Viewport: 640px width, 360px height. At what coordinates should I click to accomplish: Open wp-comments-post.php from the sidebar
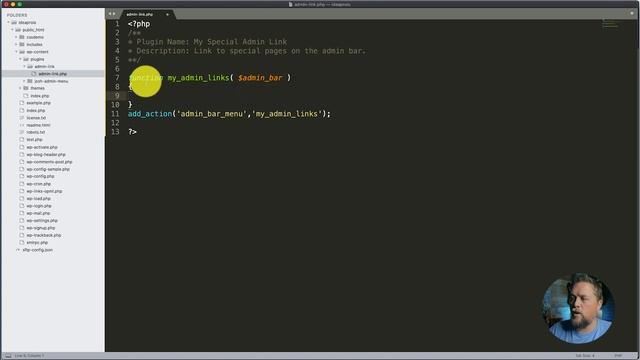coord(49,162)
